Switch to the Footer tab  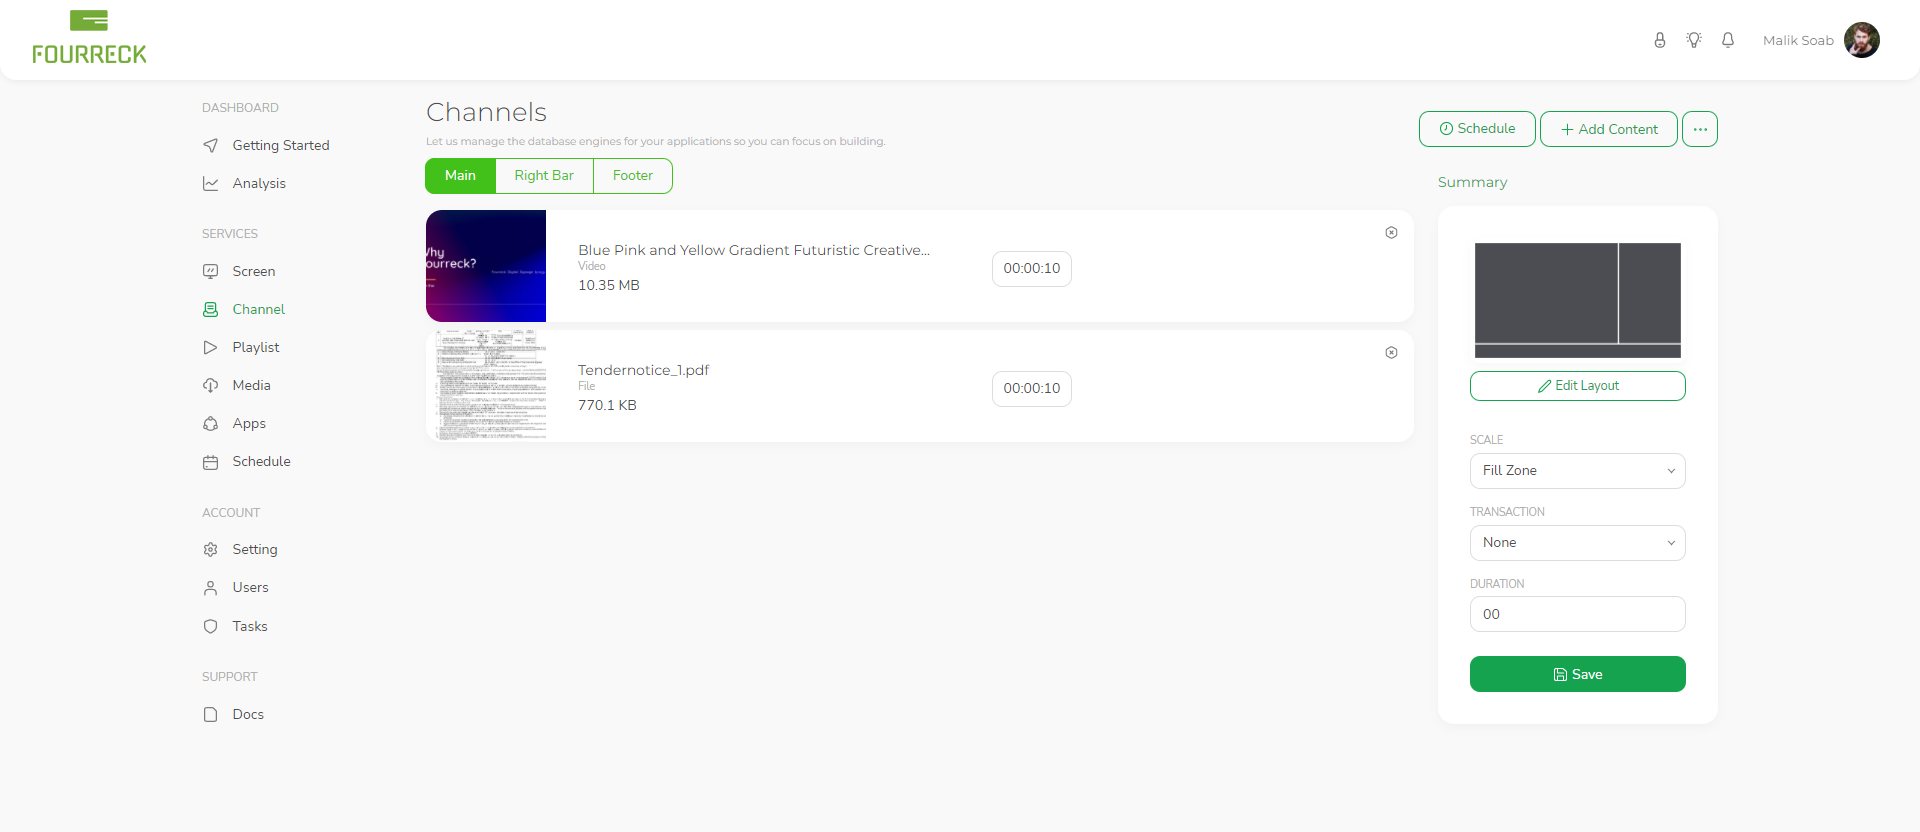pos(632,176)
